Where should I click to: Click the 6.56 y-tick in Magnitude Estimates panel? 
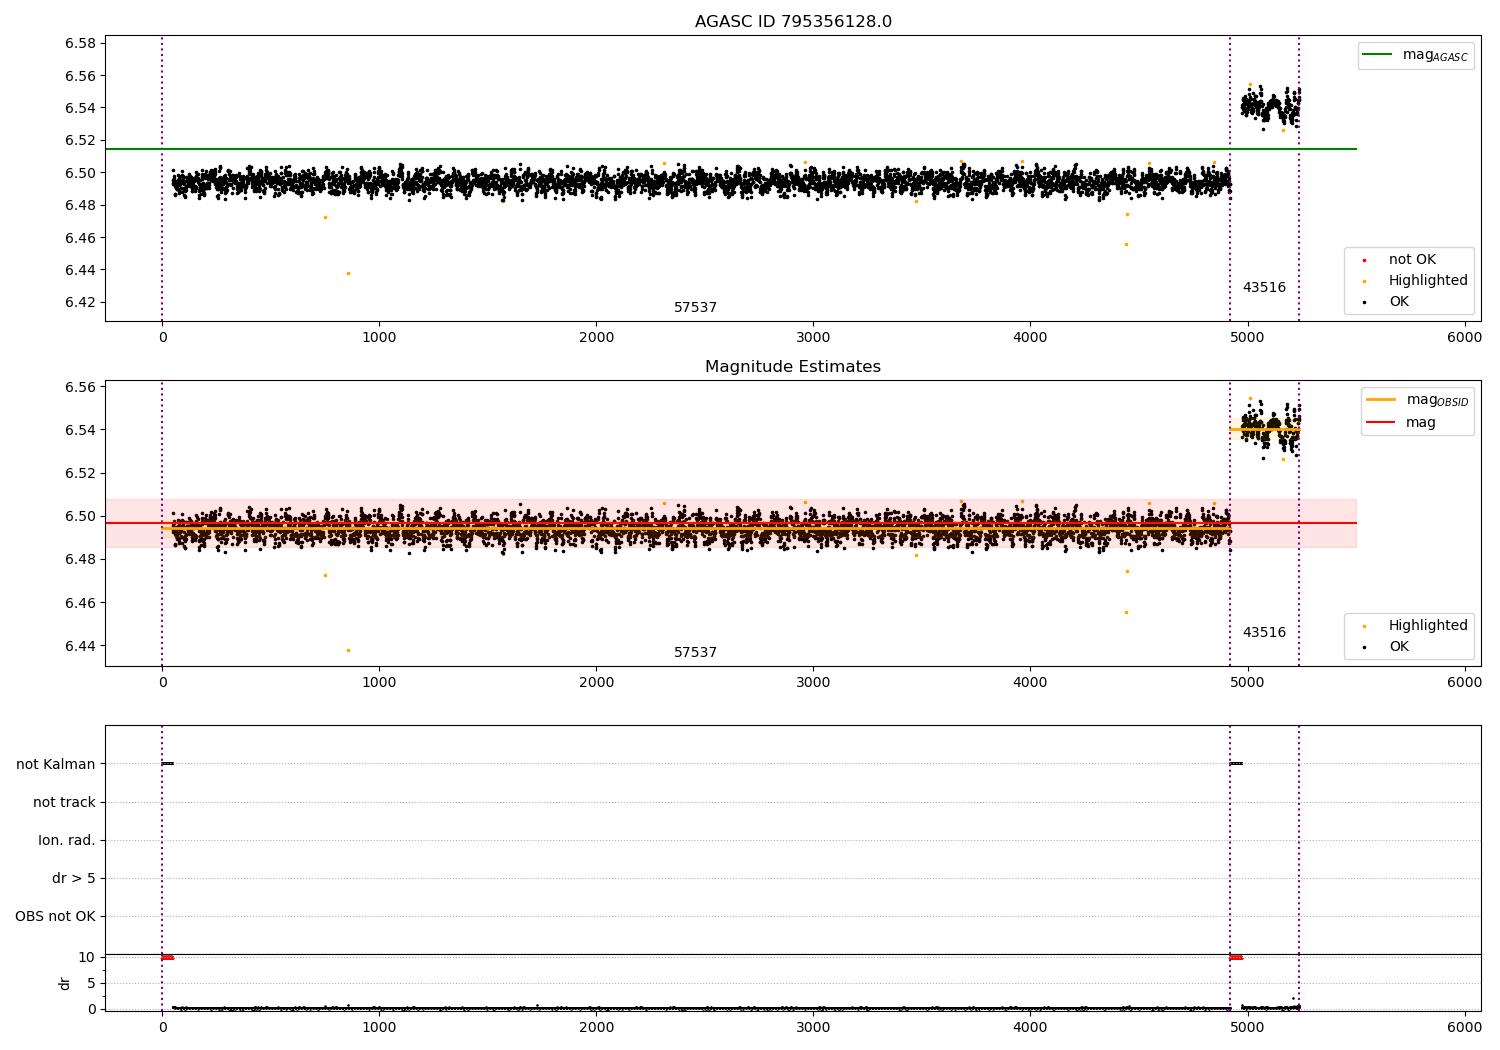(80, 388)
